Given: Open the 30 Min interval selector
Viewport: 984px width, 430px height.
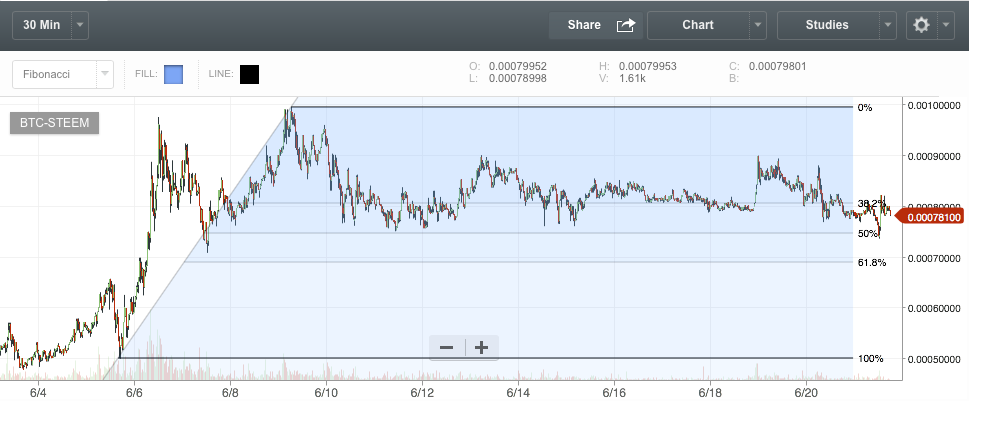Looking at the screenshot, I should click(x=42, y=25).
